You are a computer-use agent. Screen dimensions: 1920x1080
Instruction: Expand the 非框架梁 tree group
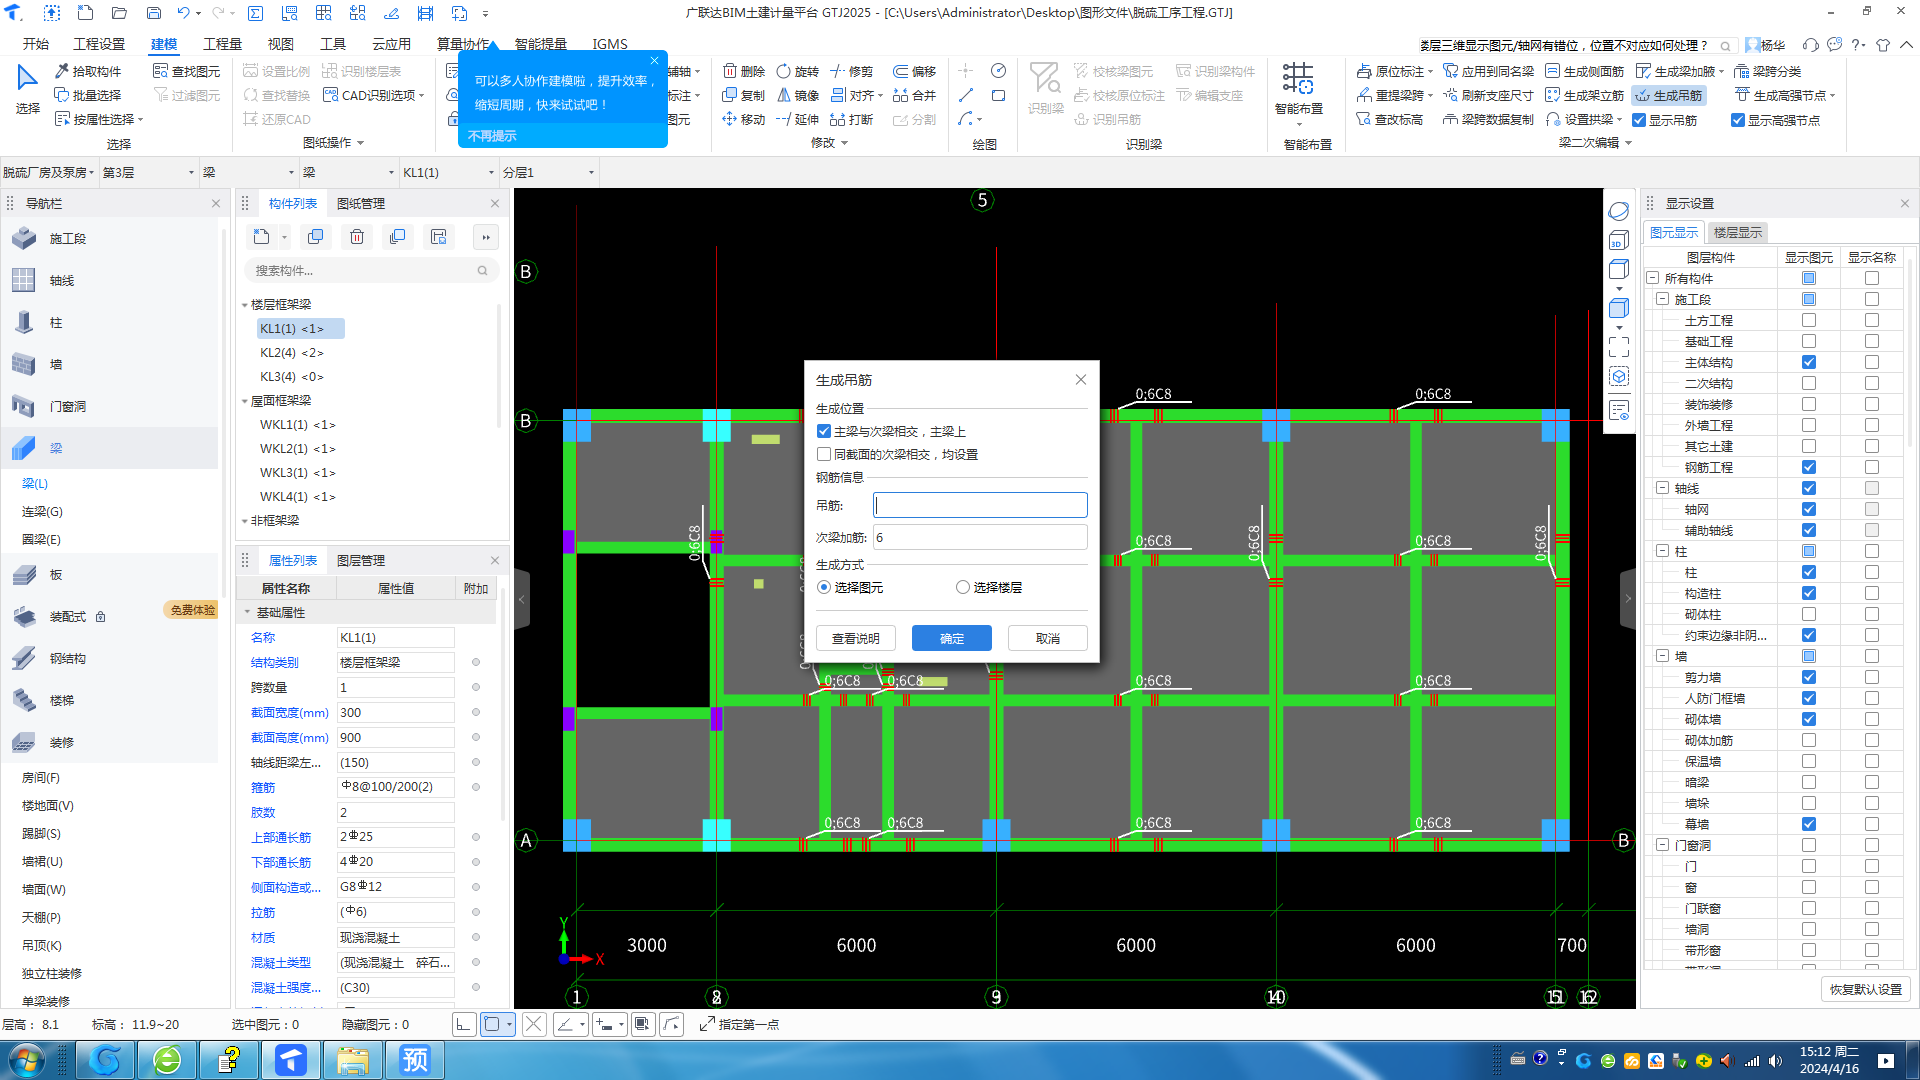tap(245, 520)
